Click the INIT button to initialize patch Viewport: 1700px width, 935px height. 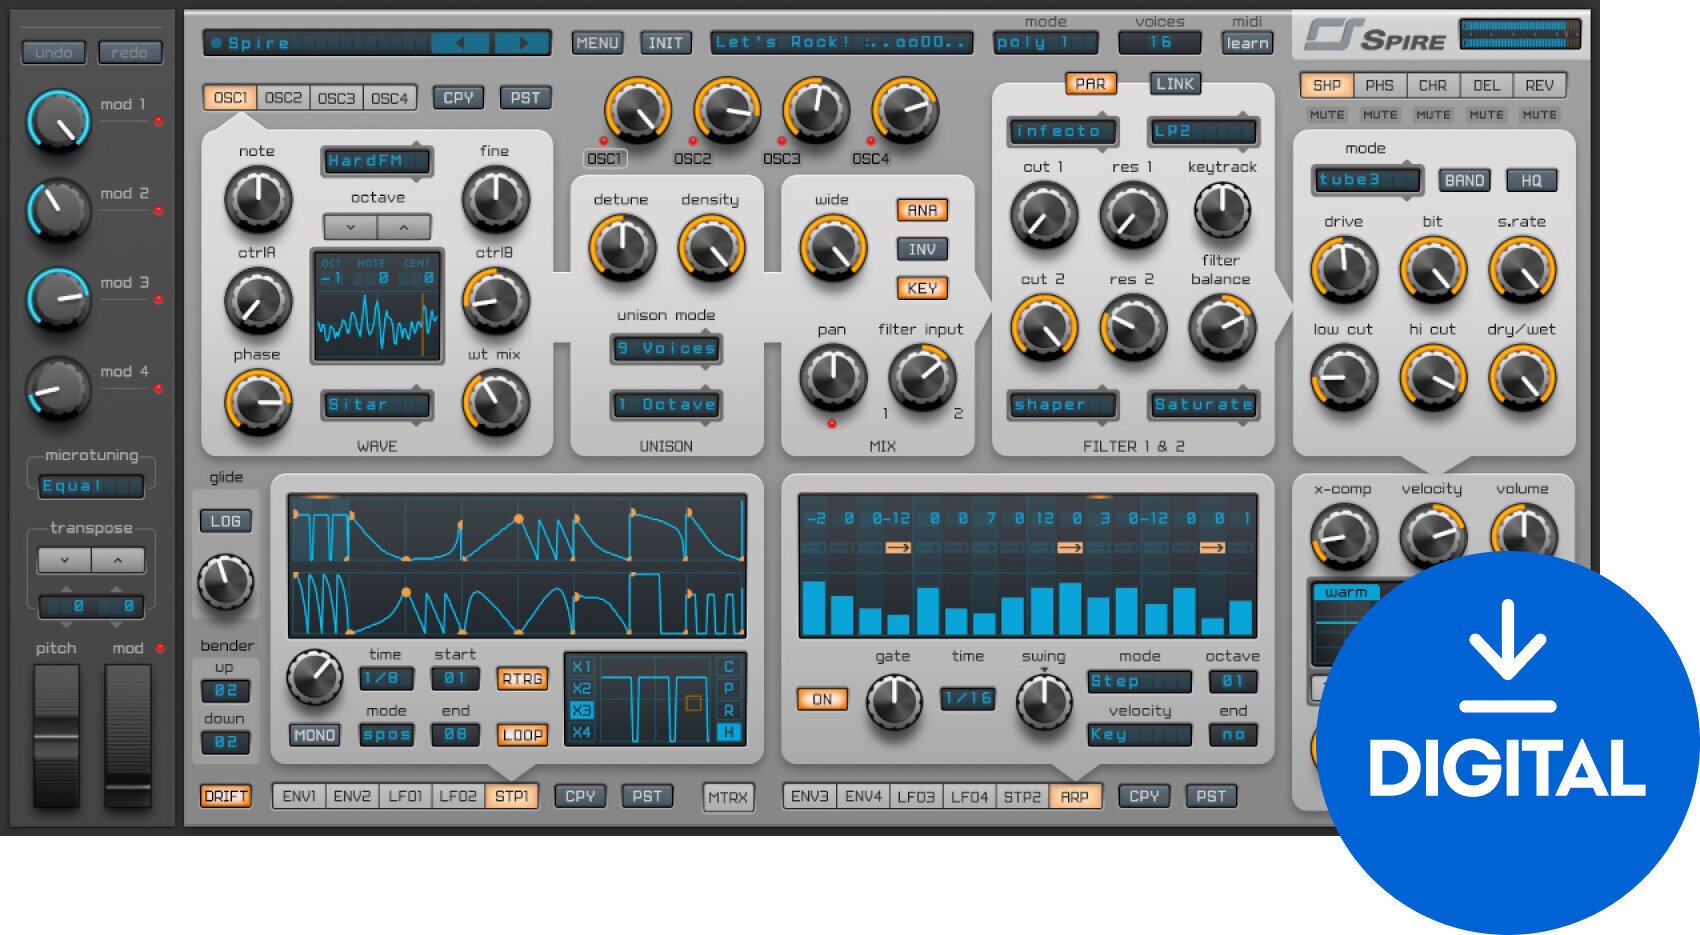tap(664, 43)
